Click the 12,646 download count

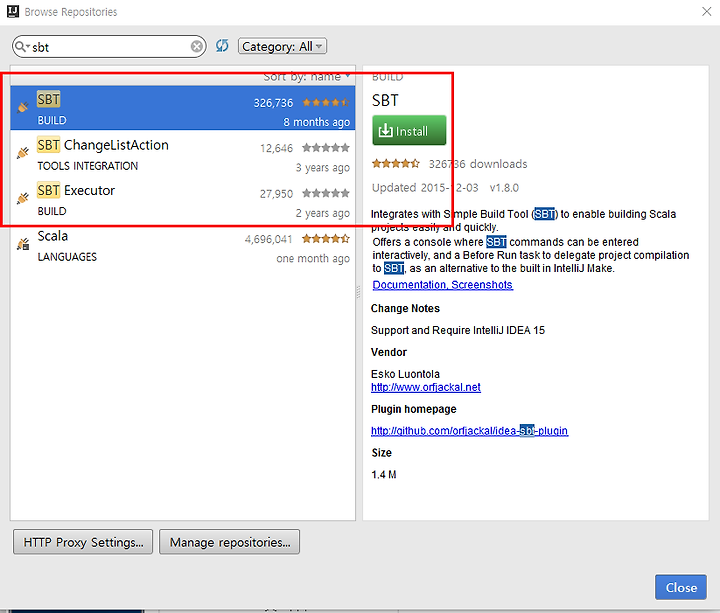(276, 148)
